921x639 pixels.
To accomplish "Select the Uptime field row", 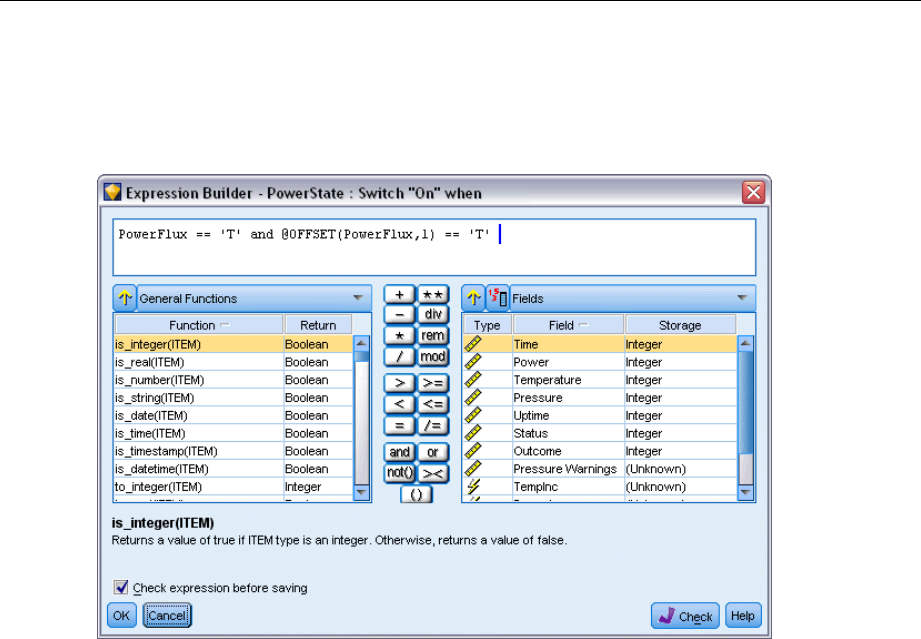I will [x=600, y=415].
